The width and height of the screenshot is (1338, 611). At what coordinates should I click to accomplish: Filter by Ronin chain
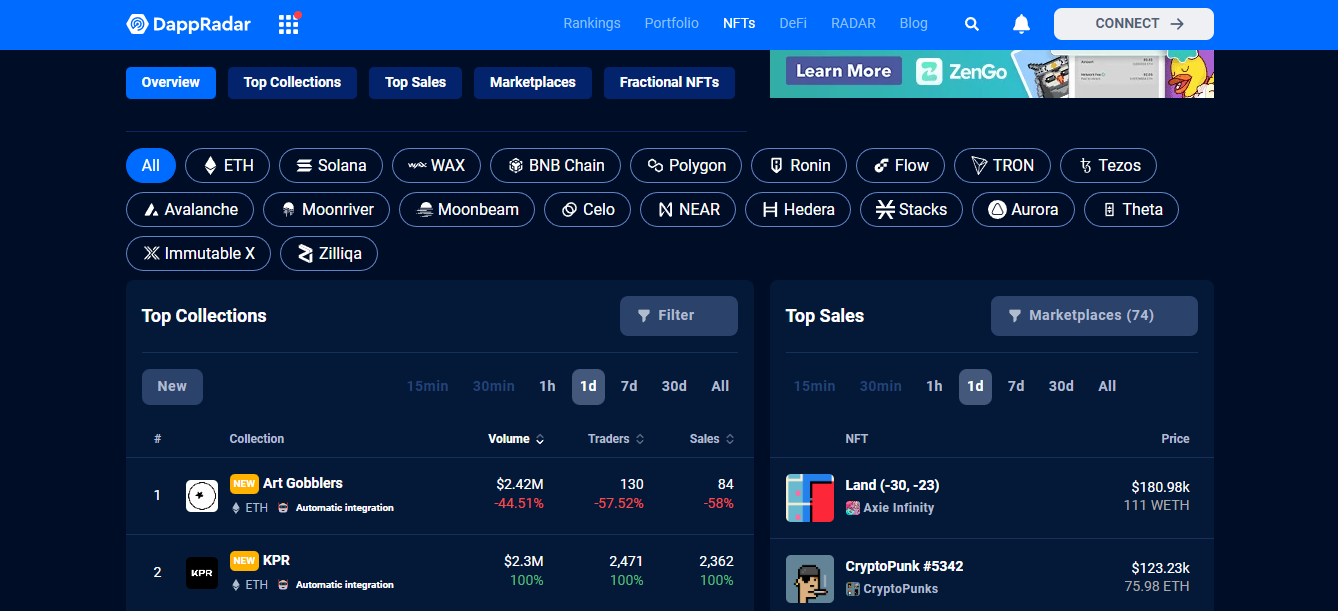799,165
